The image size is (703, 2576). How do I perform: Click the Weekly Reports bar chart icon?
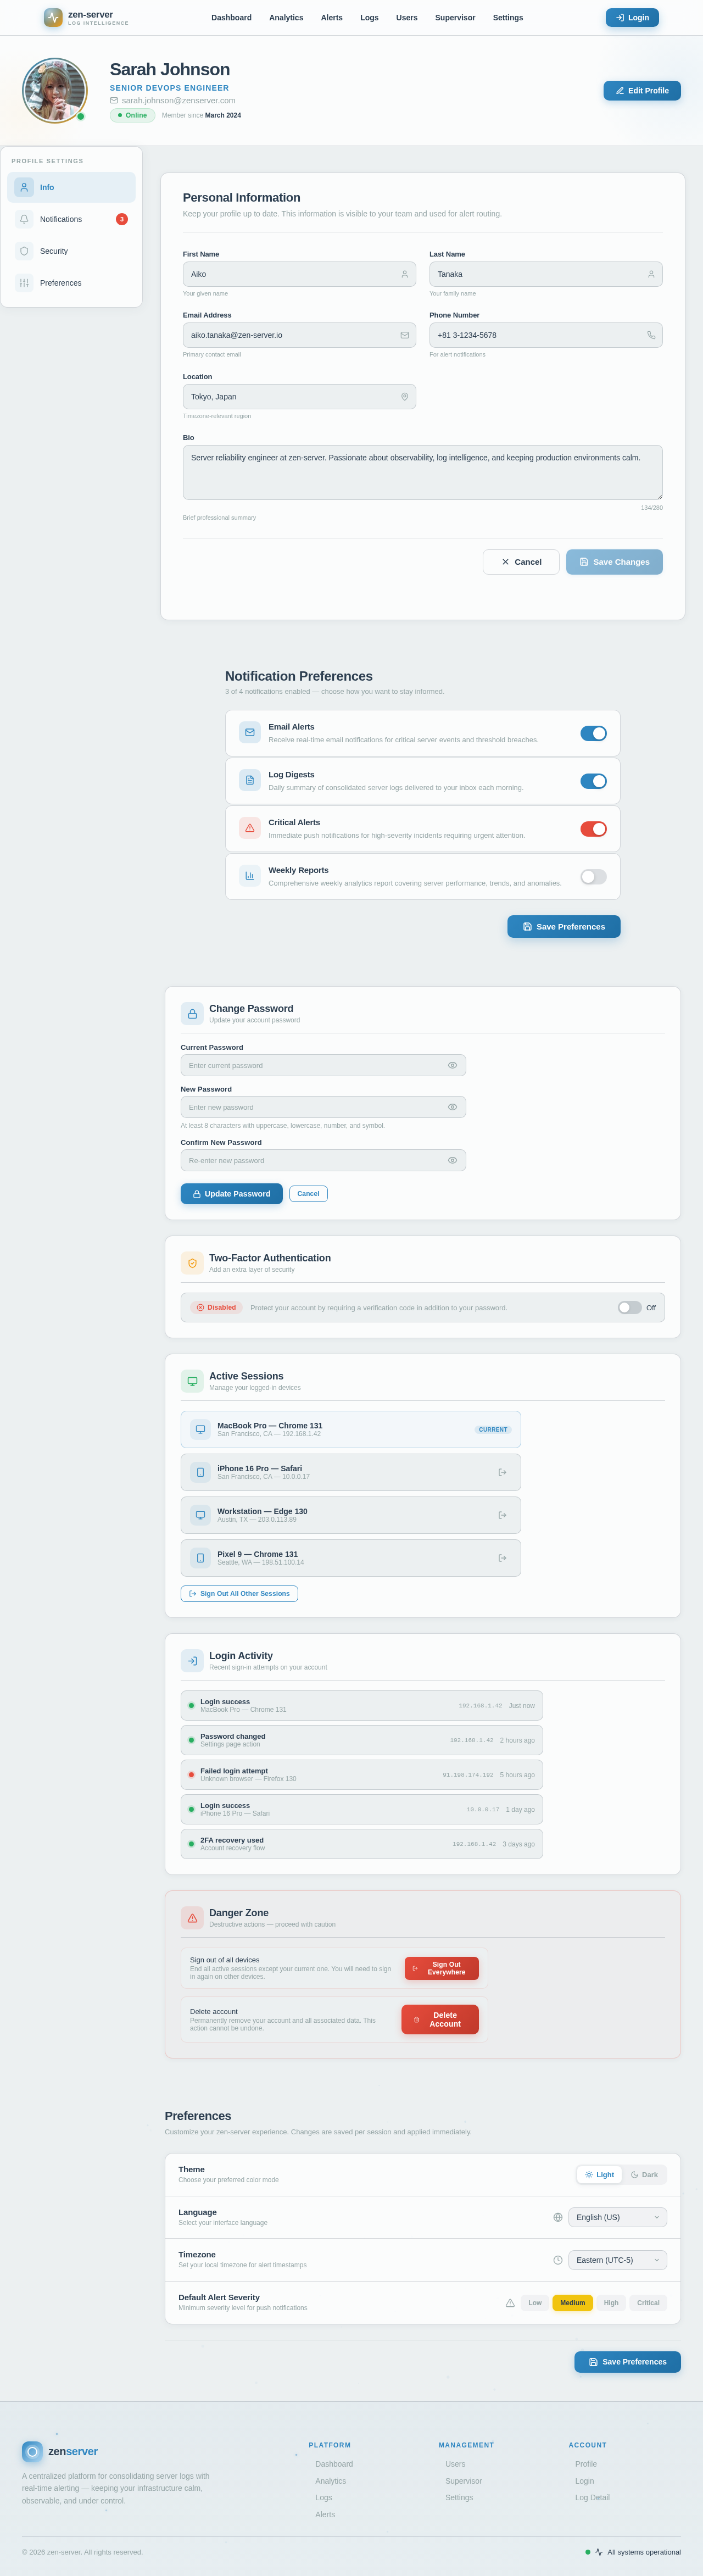tap(250, 876)
